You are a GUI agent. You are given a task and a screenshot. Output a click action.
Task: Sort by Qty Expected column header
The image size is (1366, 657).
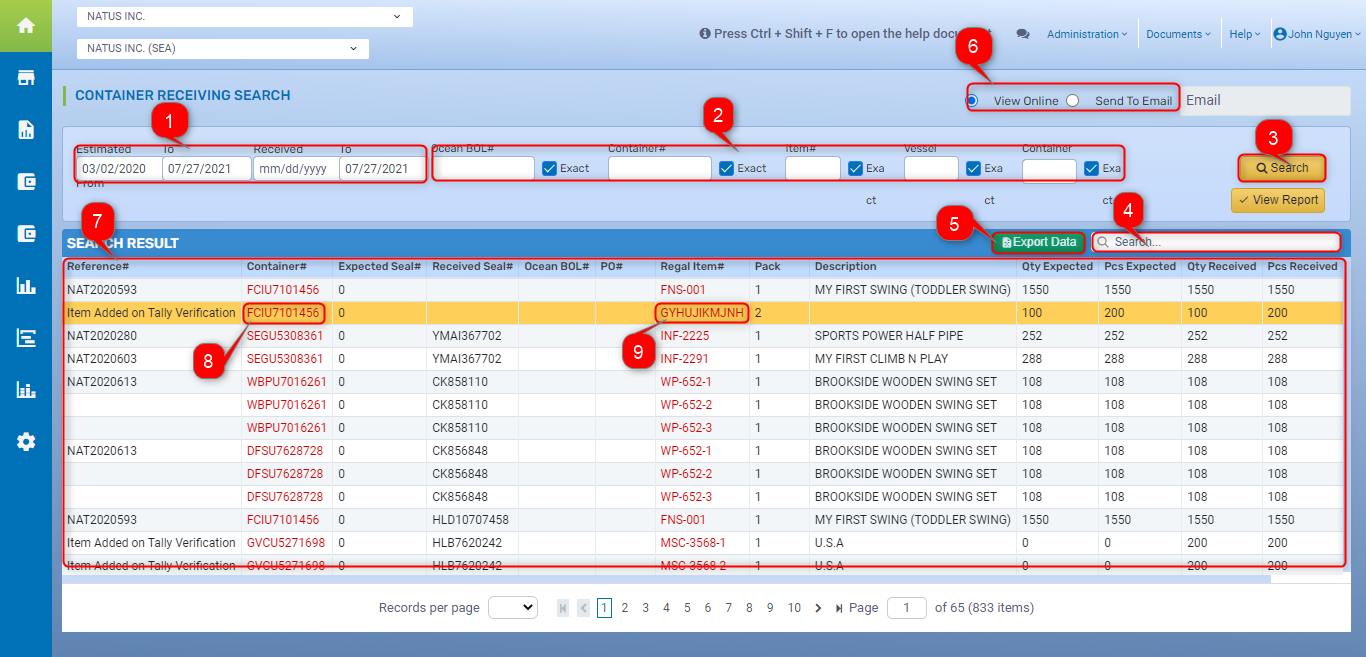click(1057, 267)
